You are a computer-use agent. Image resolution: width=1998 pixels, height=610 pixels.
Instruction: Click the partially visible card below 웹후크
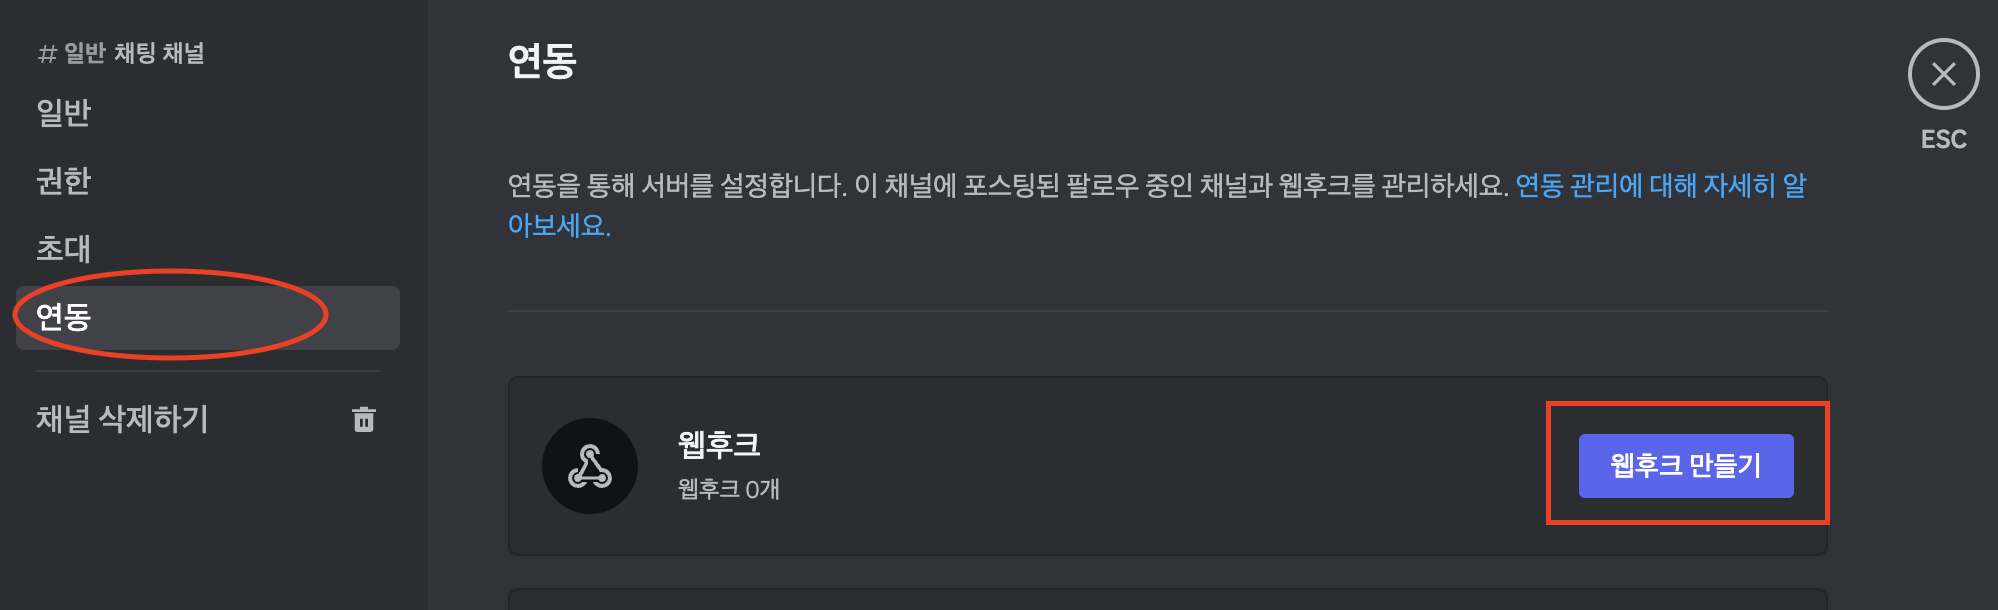tap(1168, 600)
